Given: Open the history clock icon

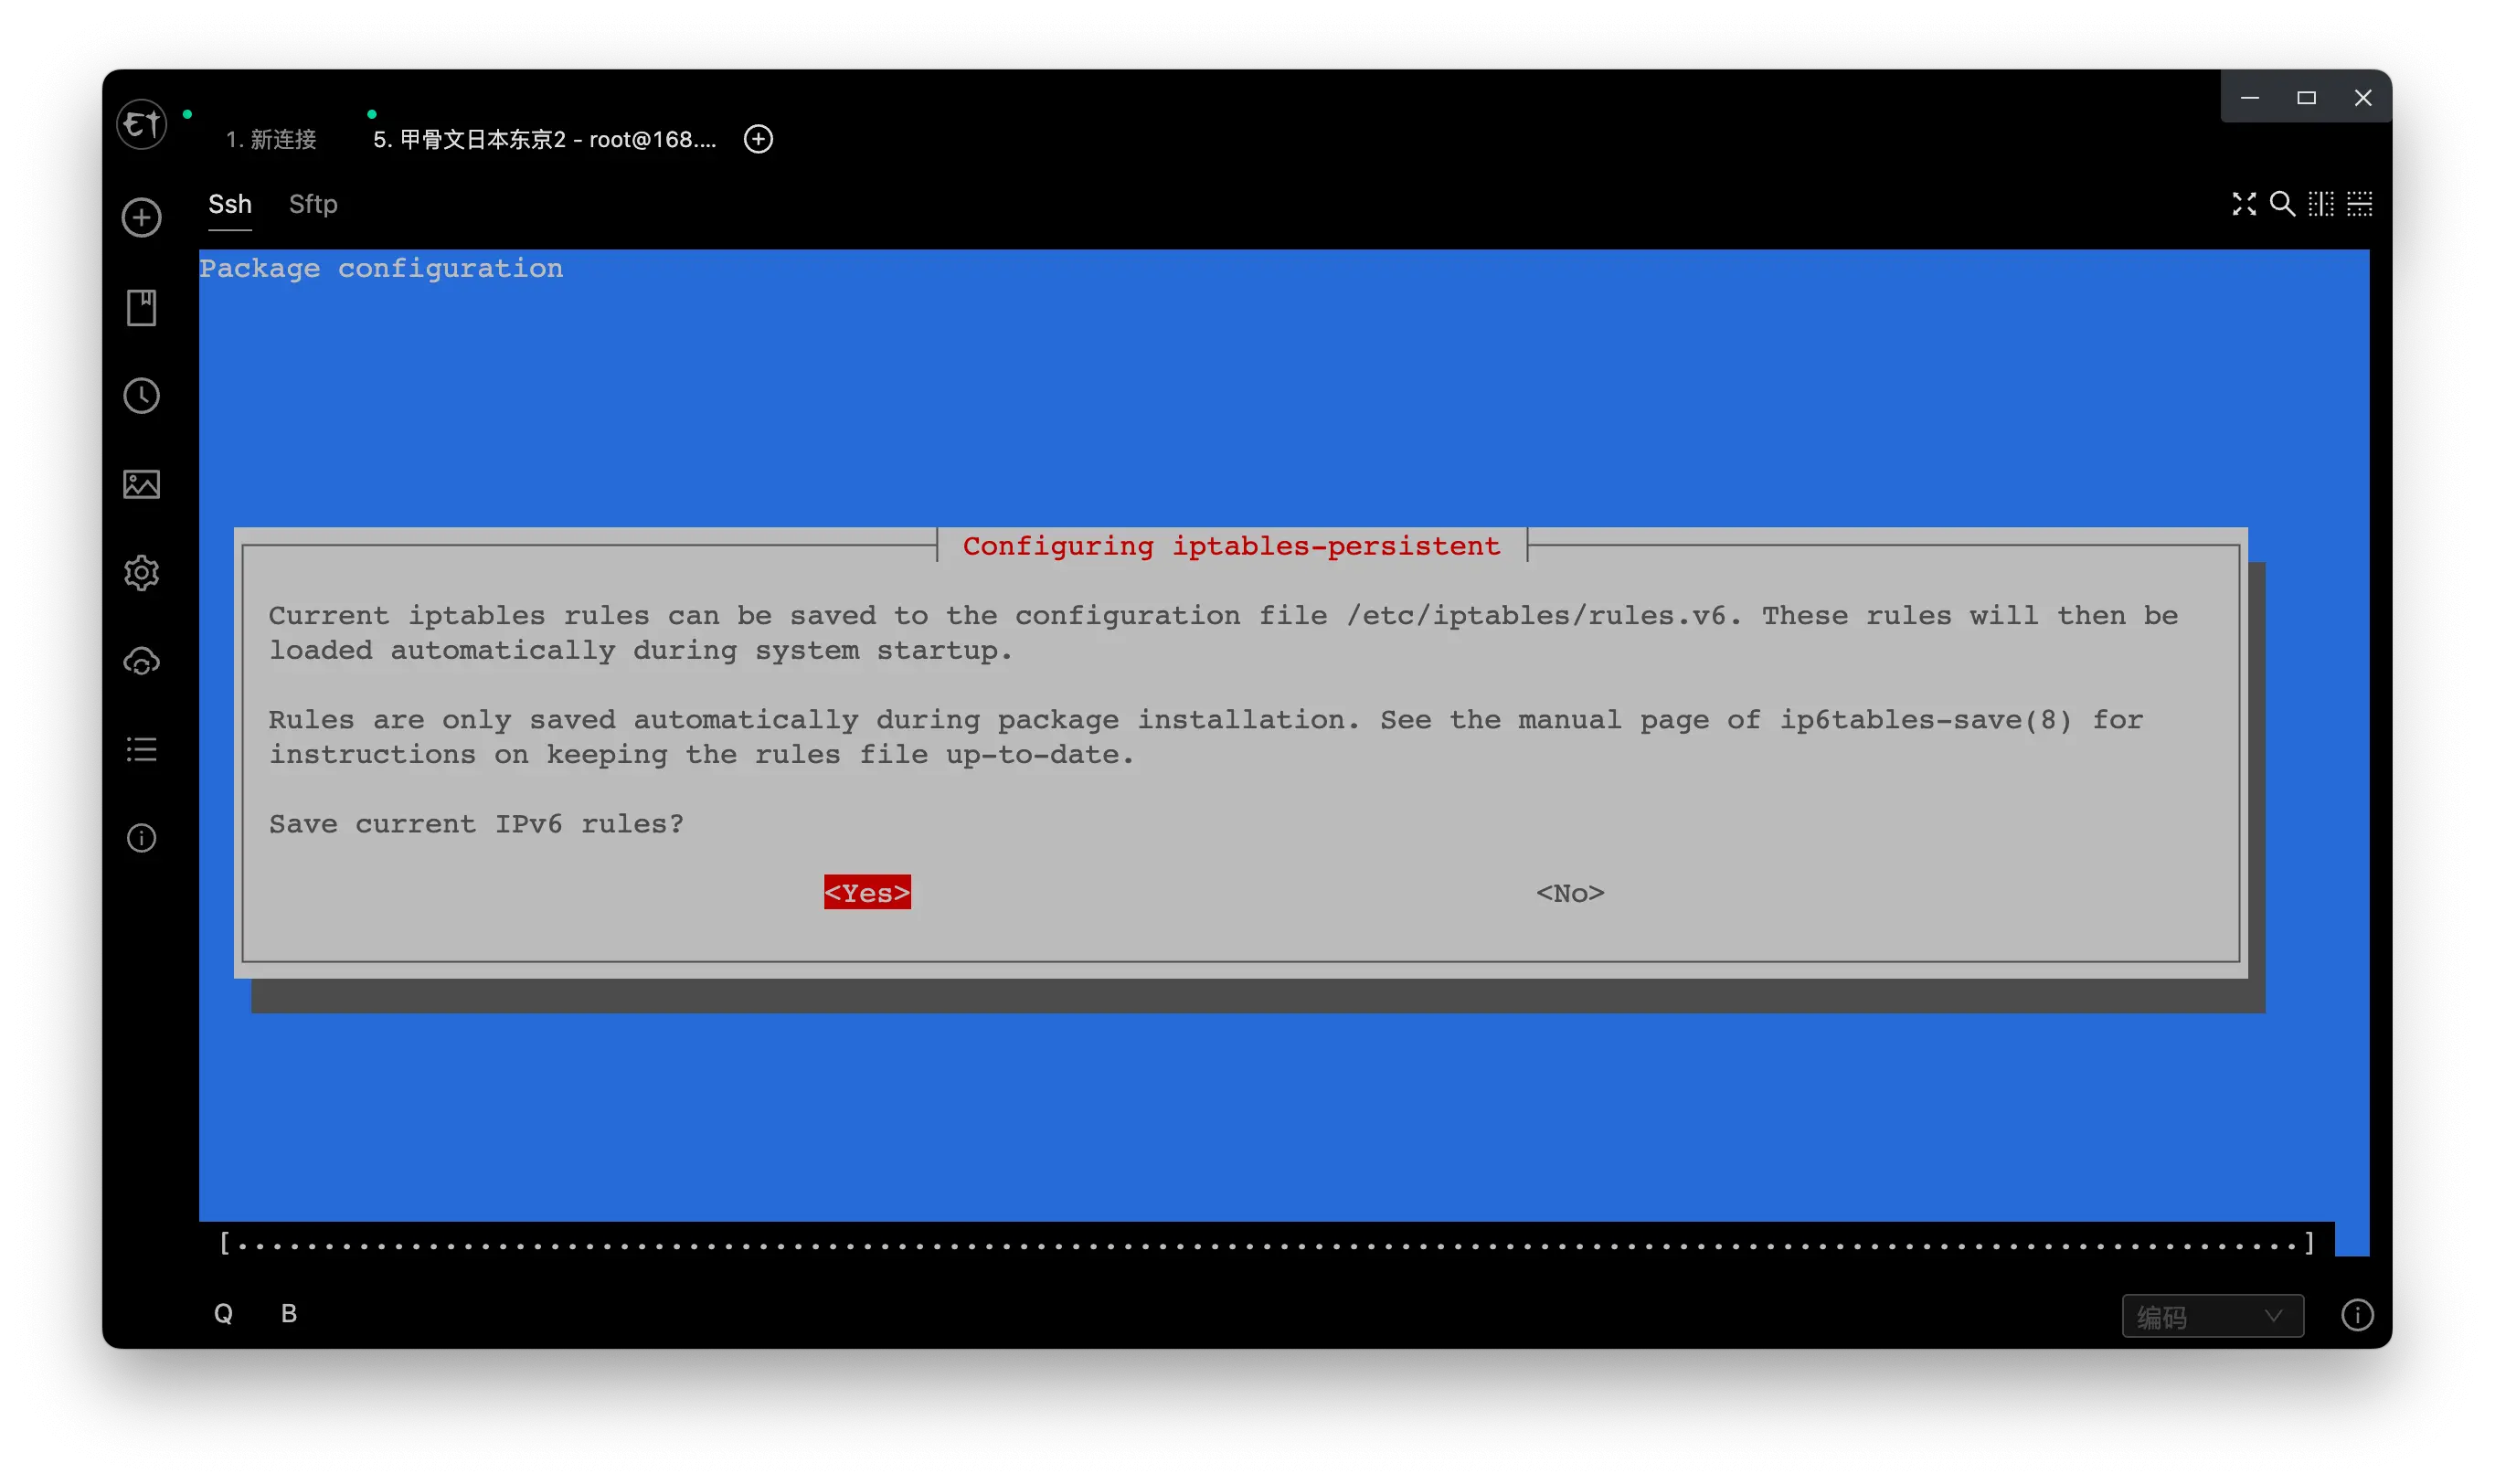Looking at the screenshot, I should 141,396.
